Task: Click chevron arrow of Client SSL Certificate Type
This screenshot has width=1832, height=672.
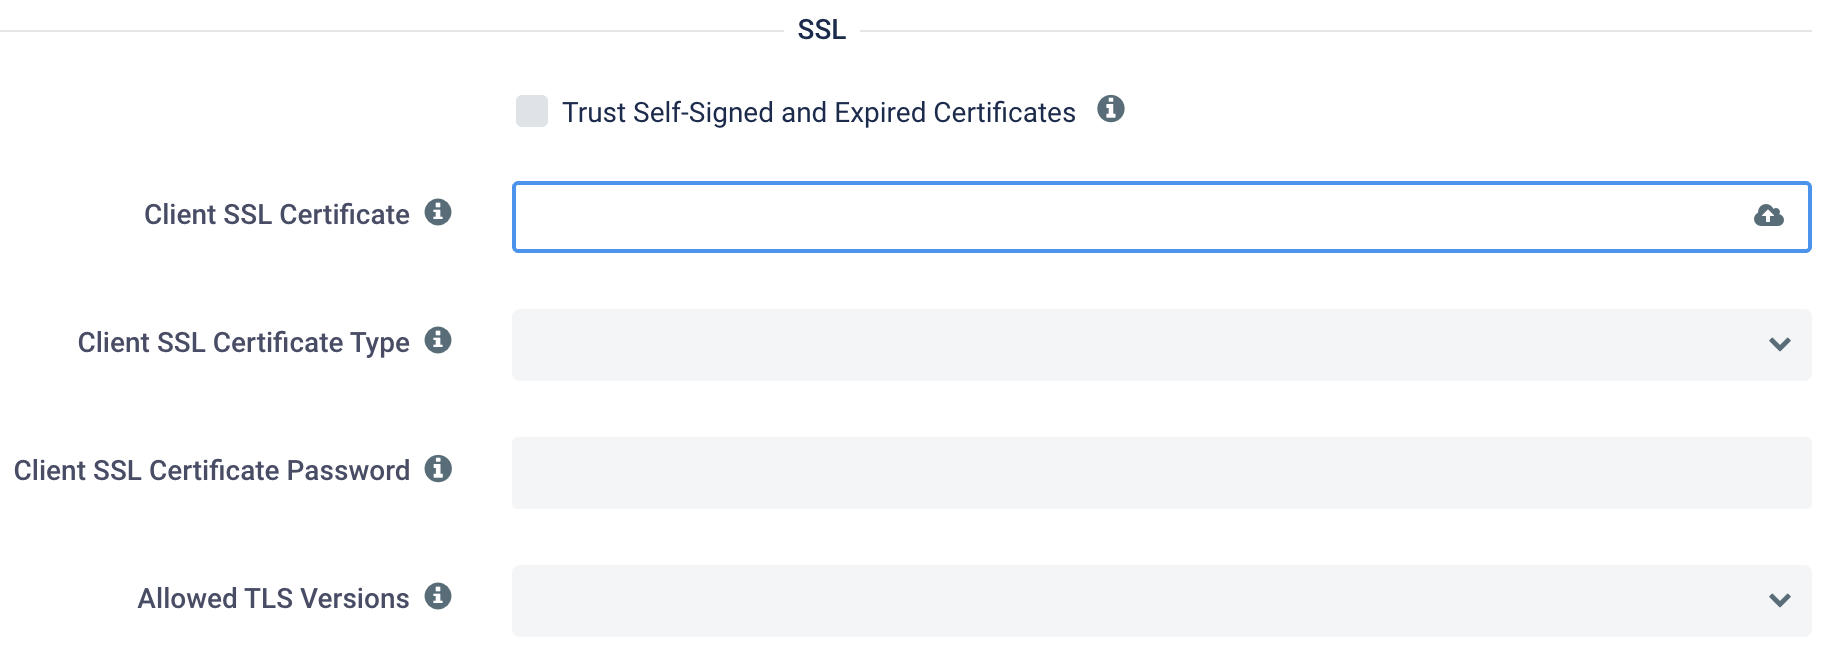Action: click(x=1780, y=345)
